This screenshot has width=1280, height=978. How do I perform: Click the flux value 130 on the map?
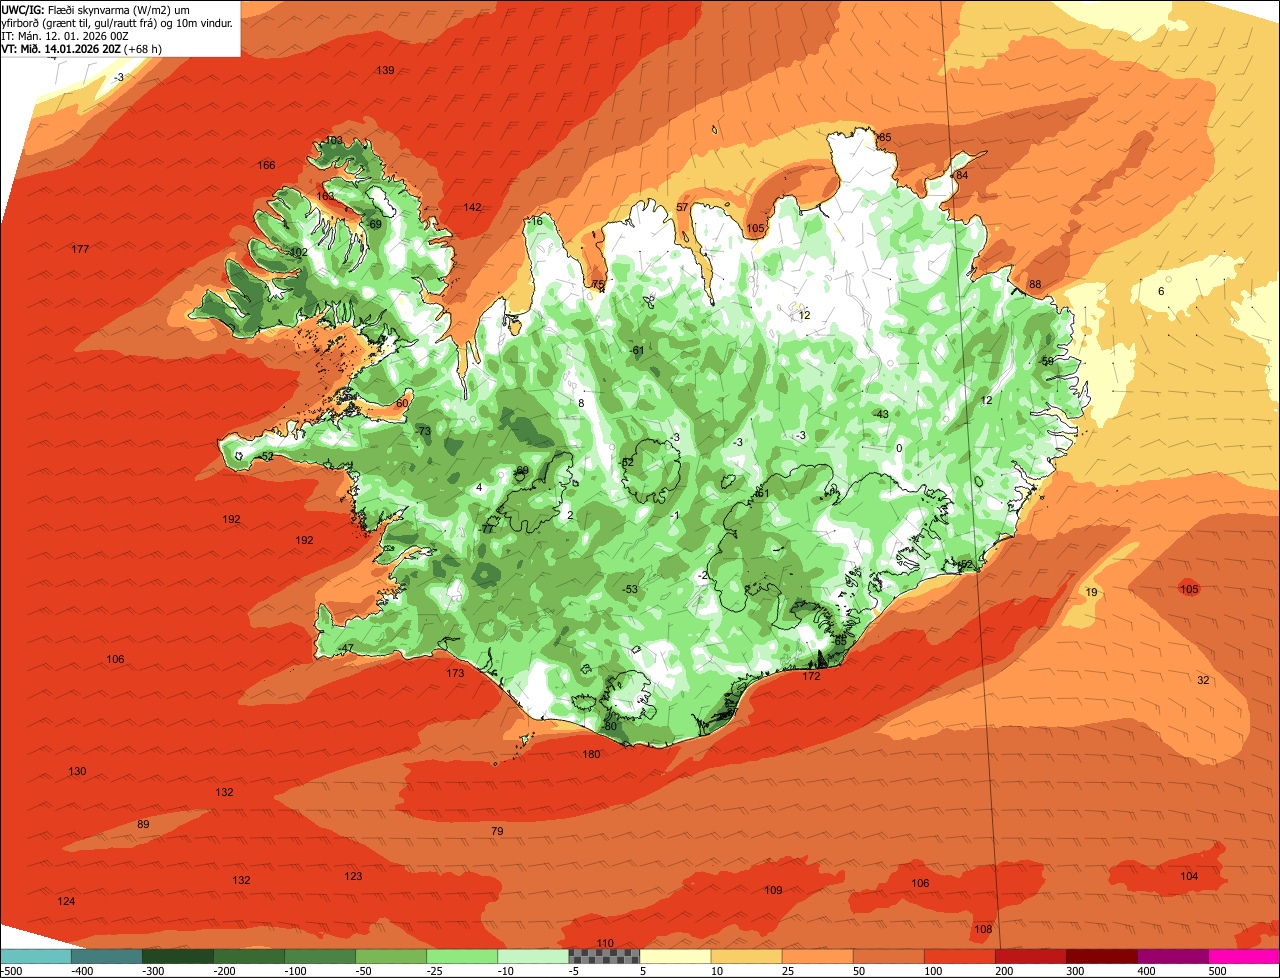click(77, 771)
